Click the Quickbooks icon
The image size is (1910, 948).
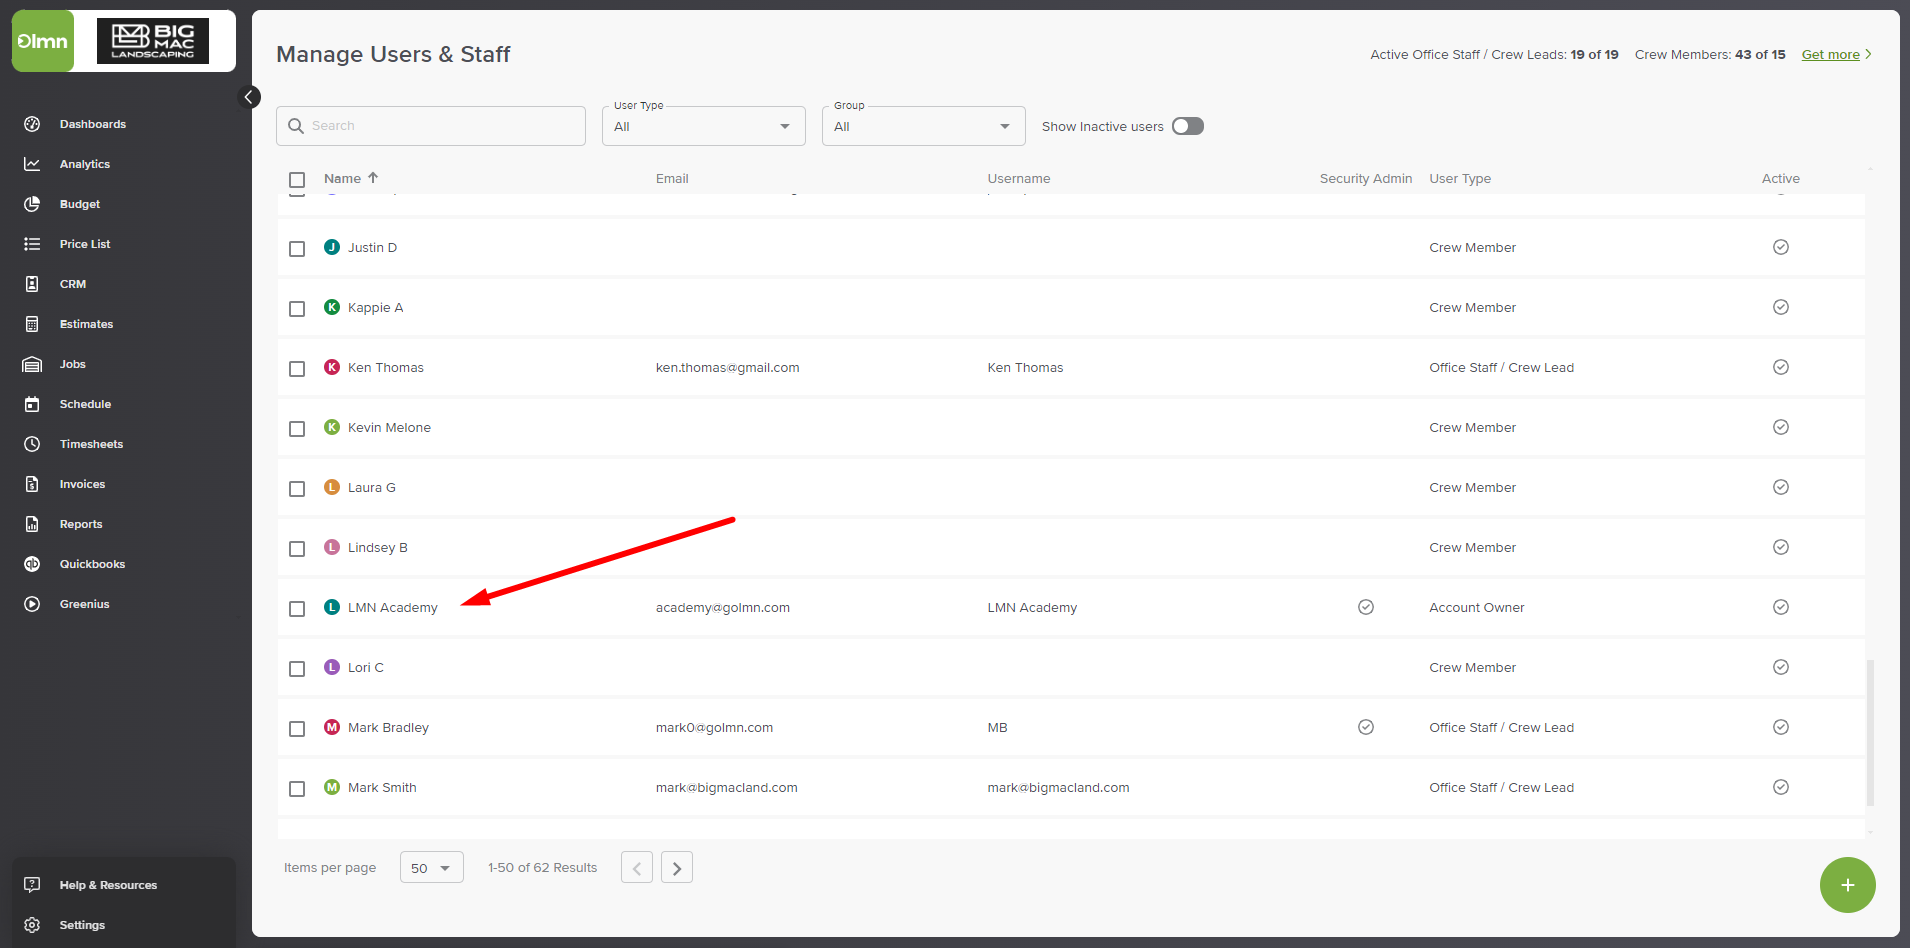[x=32, y=564]
